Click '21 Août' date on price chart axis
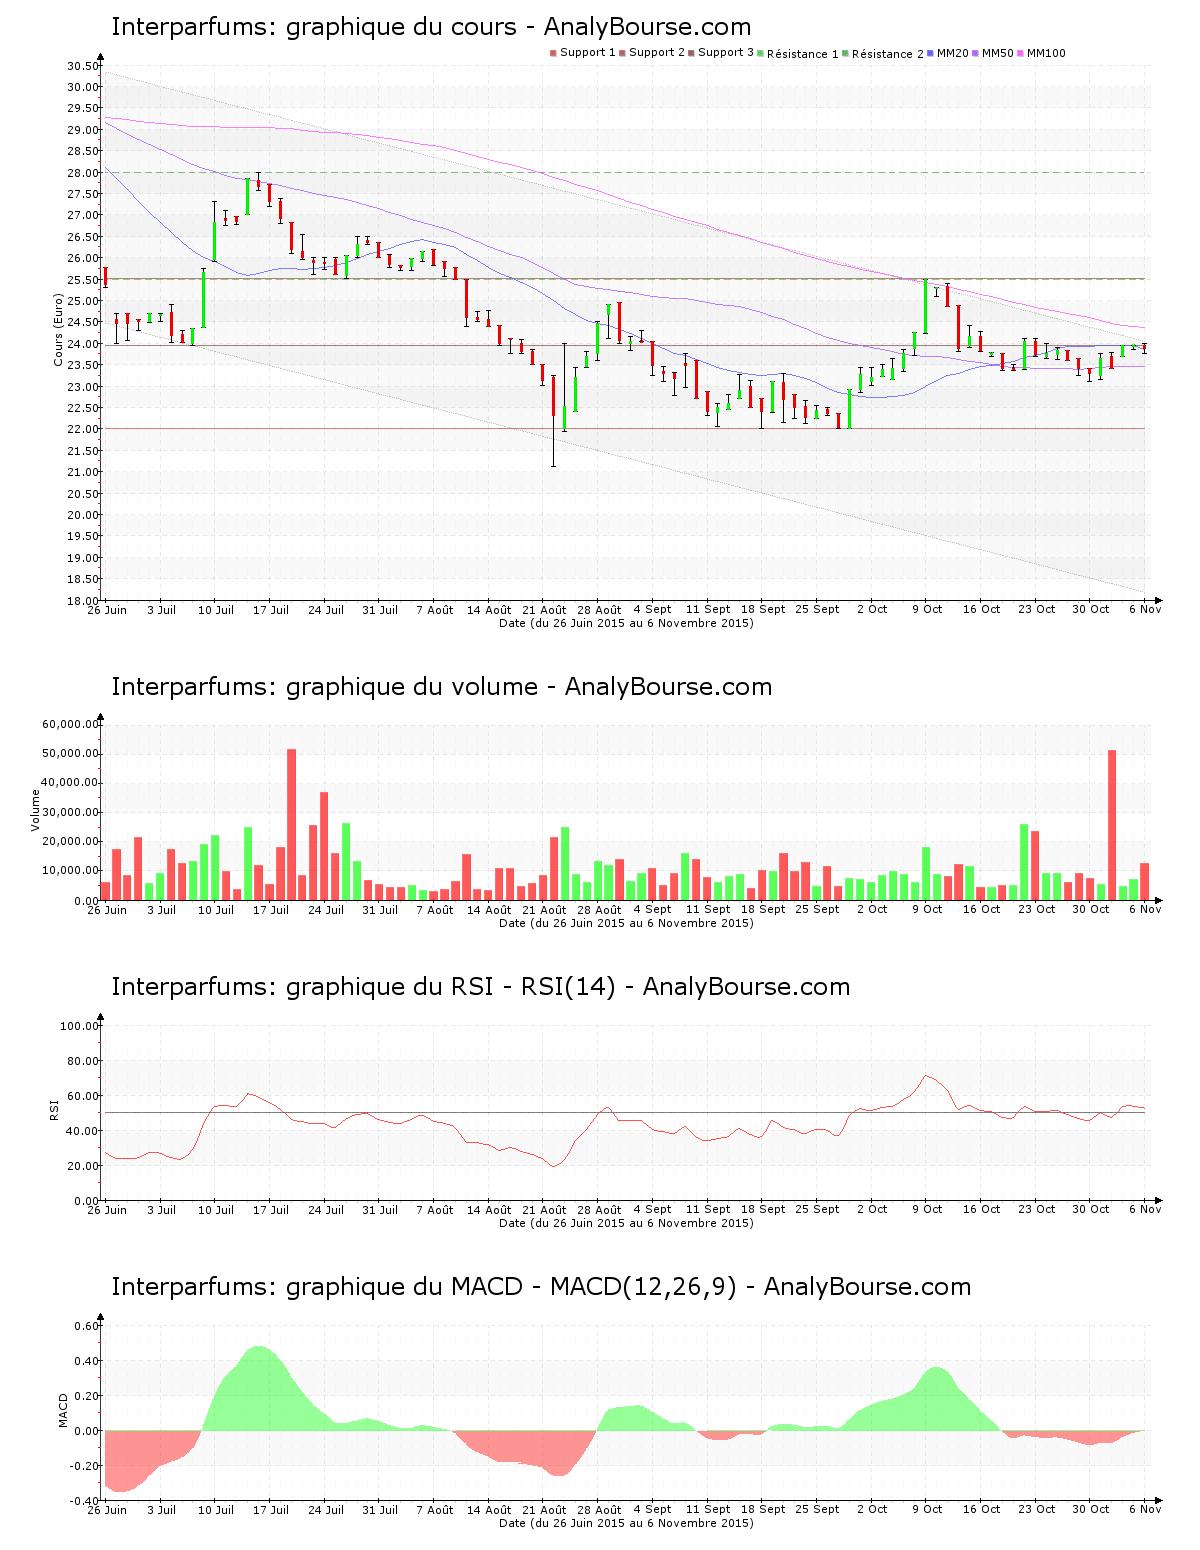Image resolution: width=1200 pixels, height=1550 pixels. (x=545, y=610)
